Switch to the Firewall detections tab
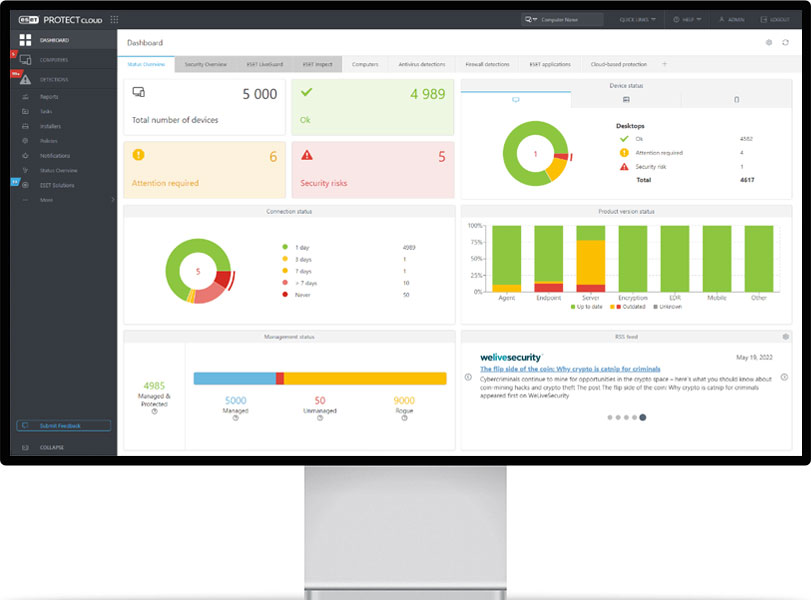The image size is (811, 600). point(487,64)
